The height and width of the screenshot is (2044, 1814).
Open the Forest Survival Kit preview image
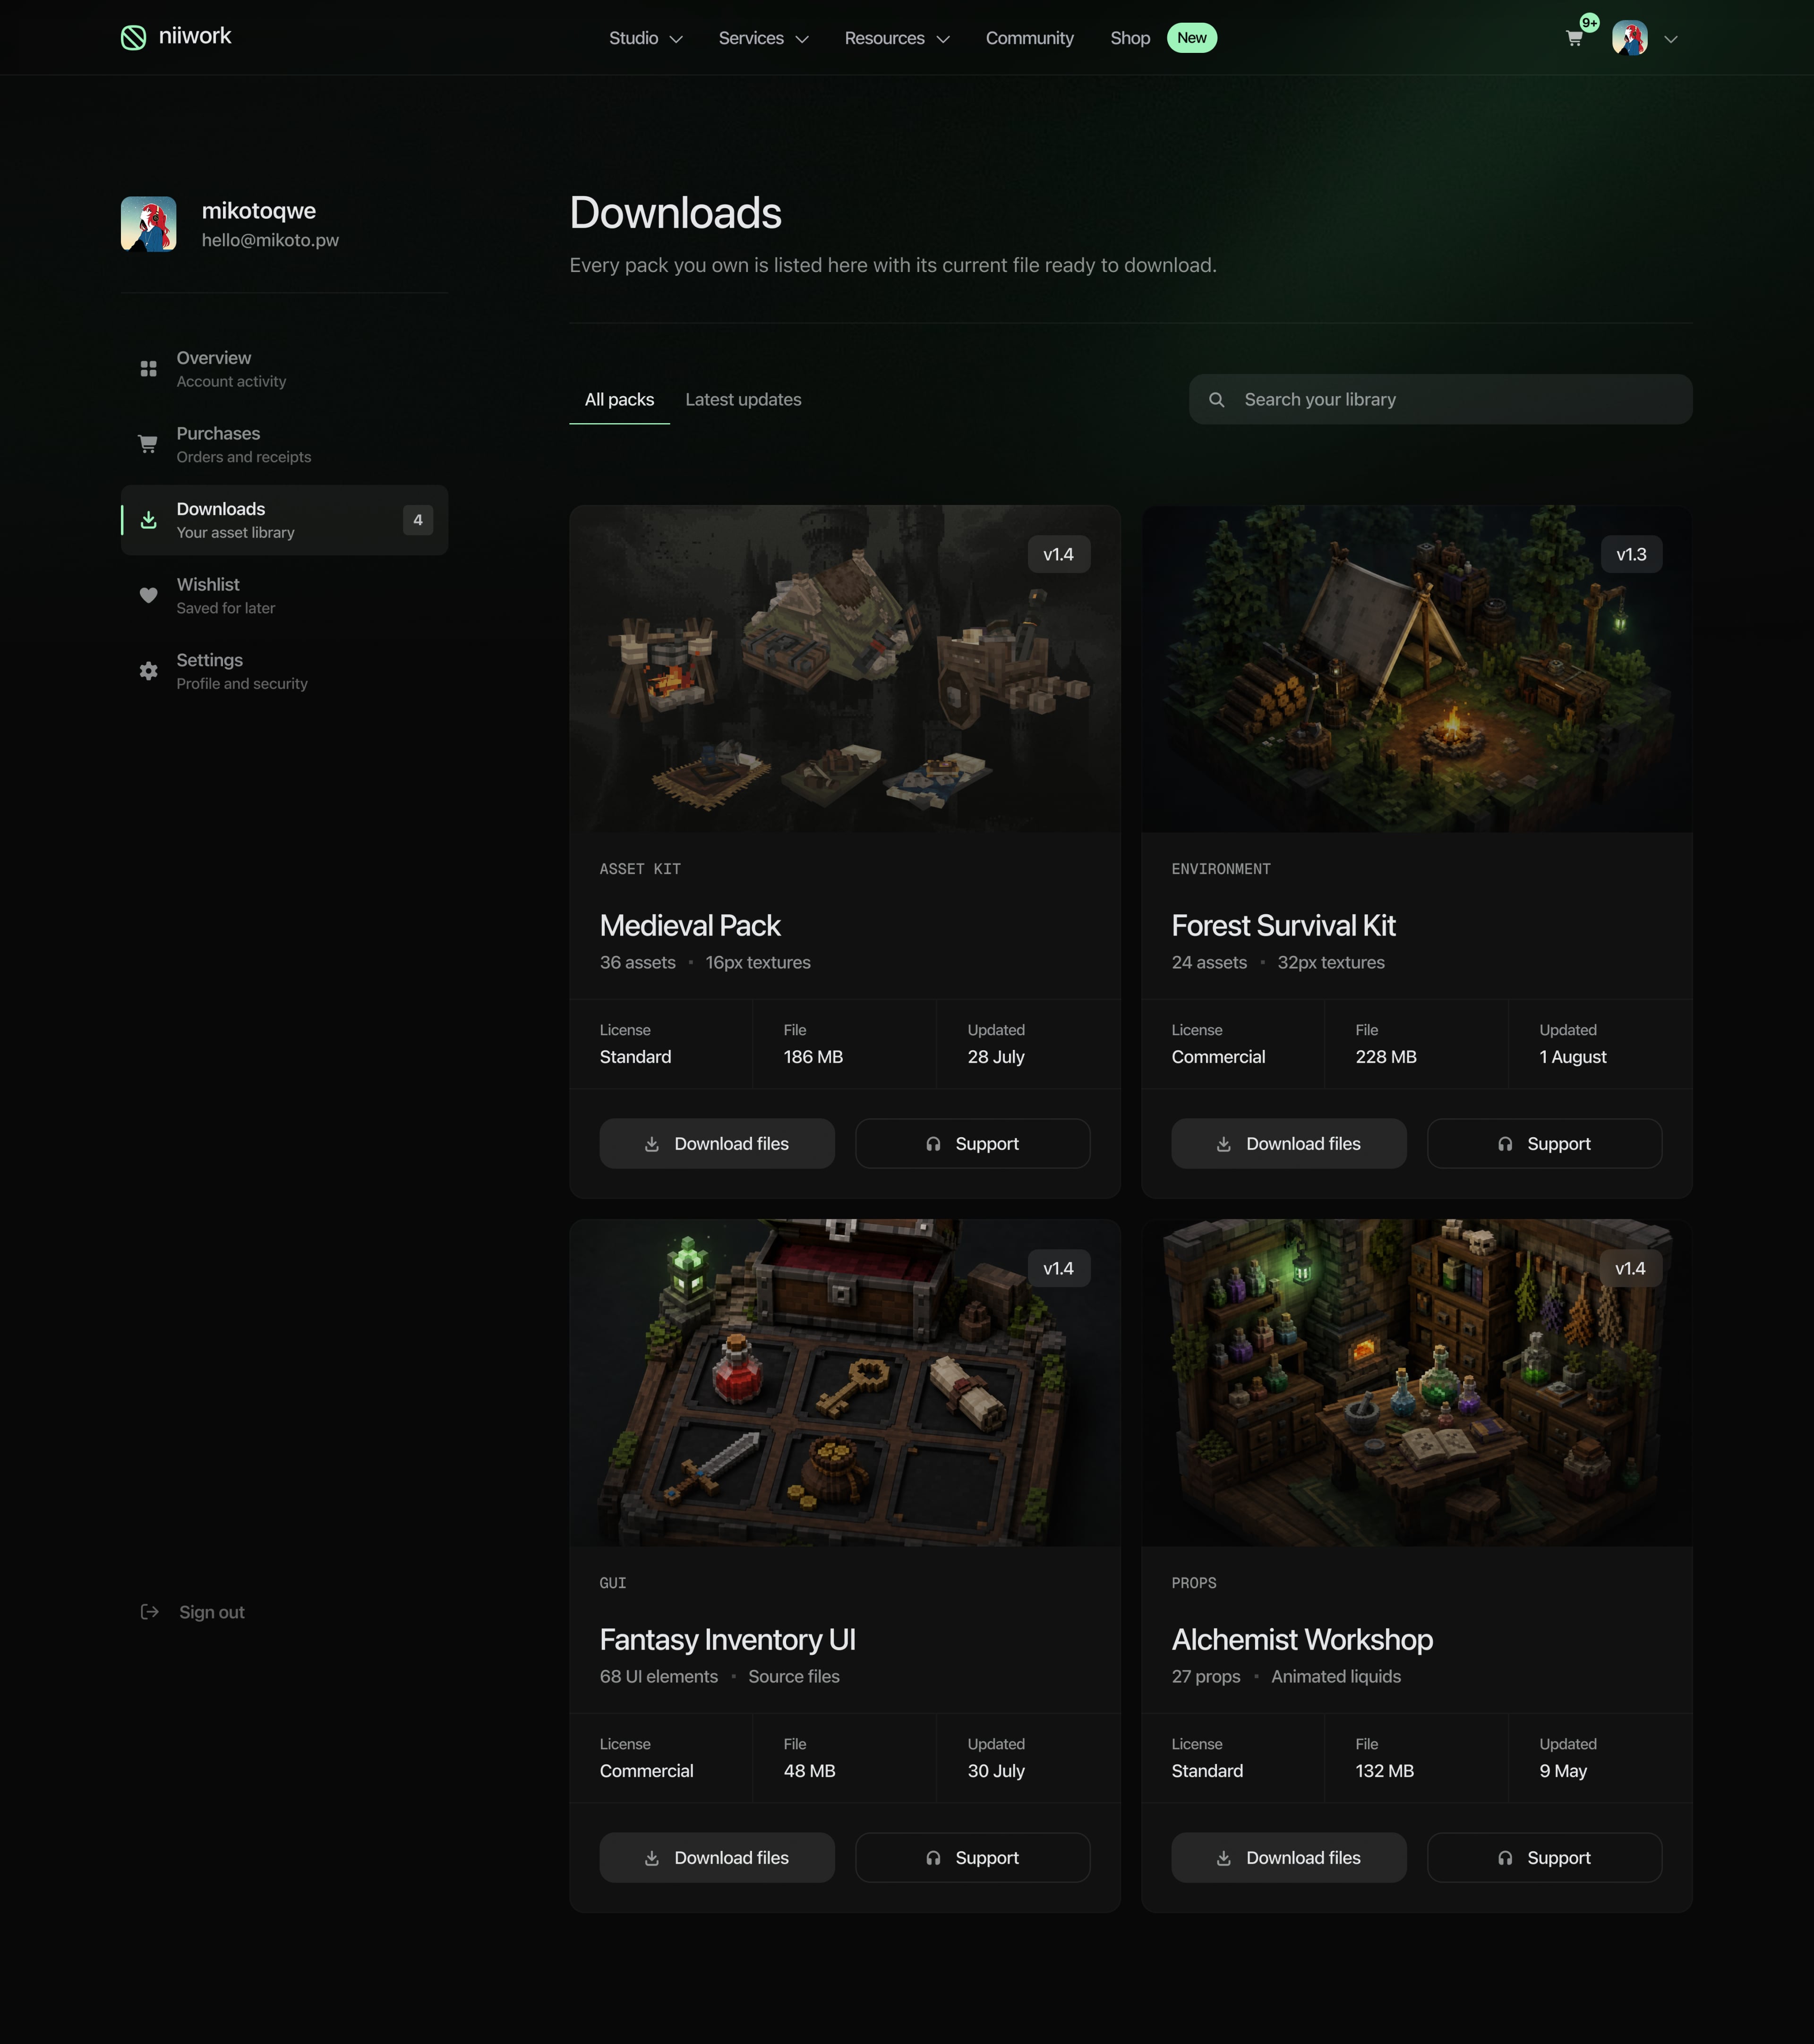(1417, 669)
